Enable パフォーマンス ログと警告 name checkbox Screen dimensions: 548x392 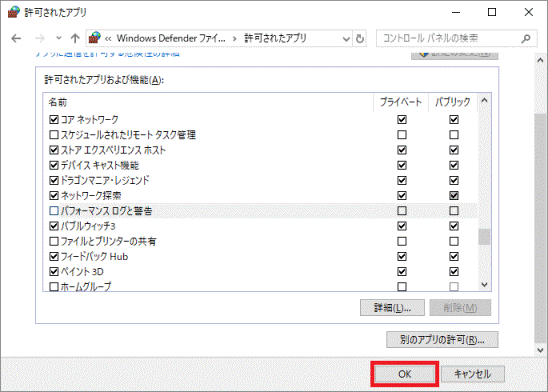[x=54, y=211]
